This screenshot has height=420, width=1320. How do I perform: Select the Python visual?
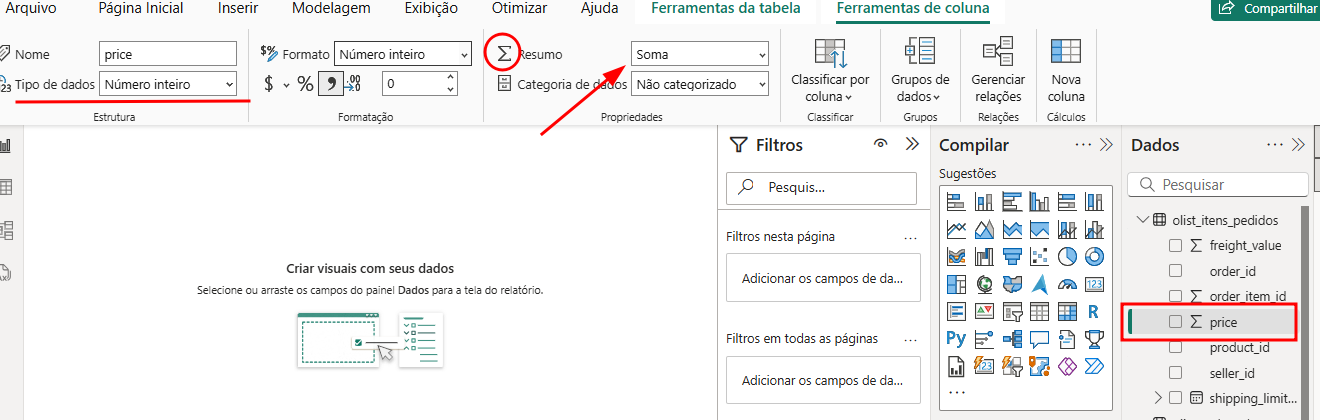[955, 340]
